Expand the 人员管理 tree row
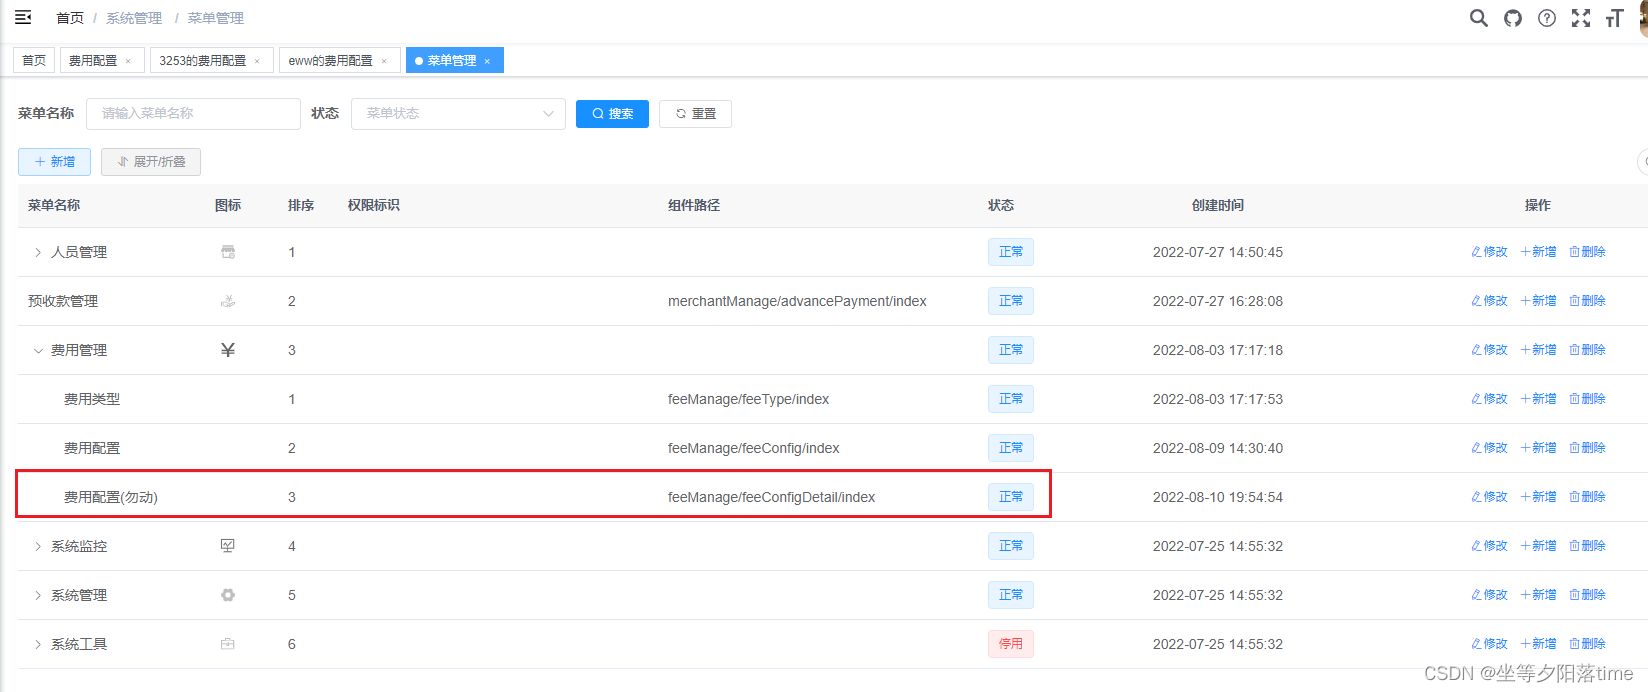The image size is (1648, 692). [38, 252]
